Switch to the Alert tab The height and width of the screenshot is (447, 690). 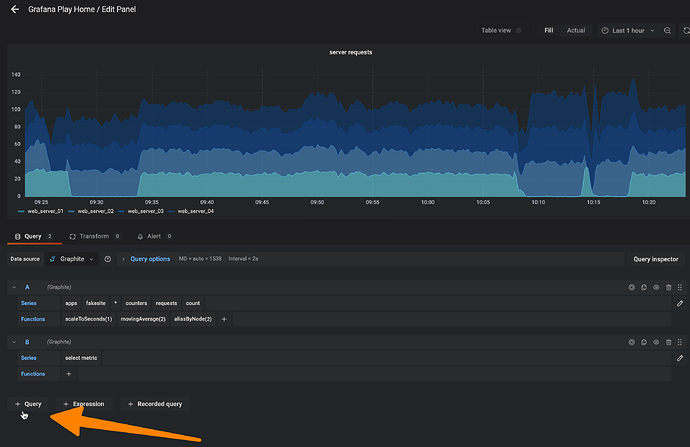coord(154,236)
